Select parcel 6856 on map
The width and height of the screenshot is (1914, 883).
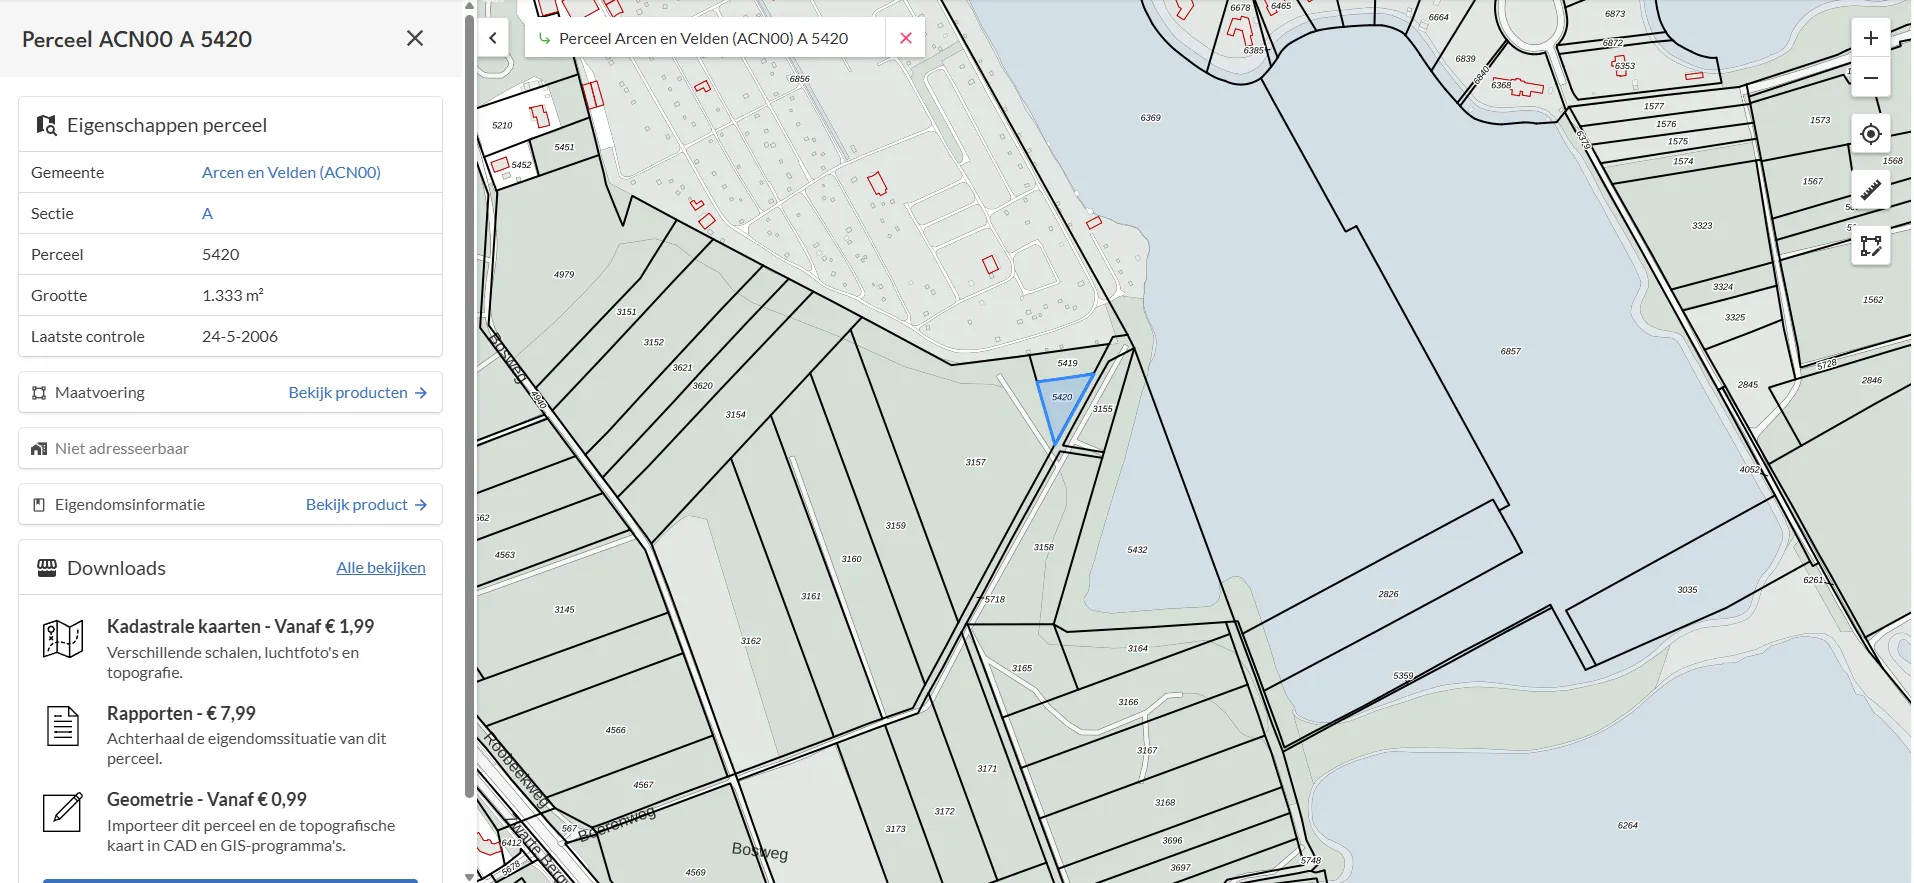[799, 79]
